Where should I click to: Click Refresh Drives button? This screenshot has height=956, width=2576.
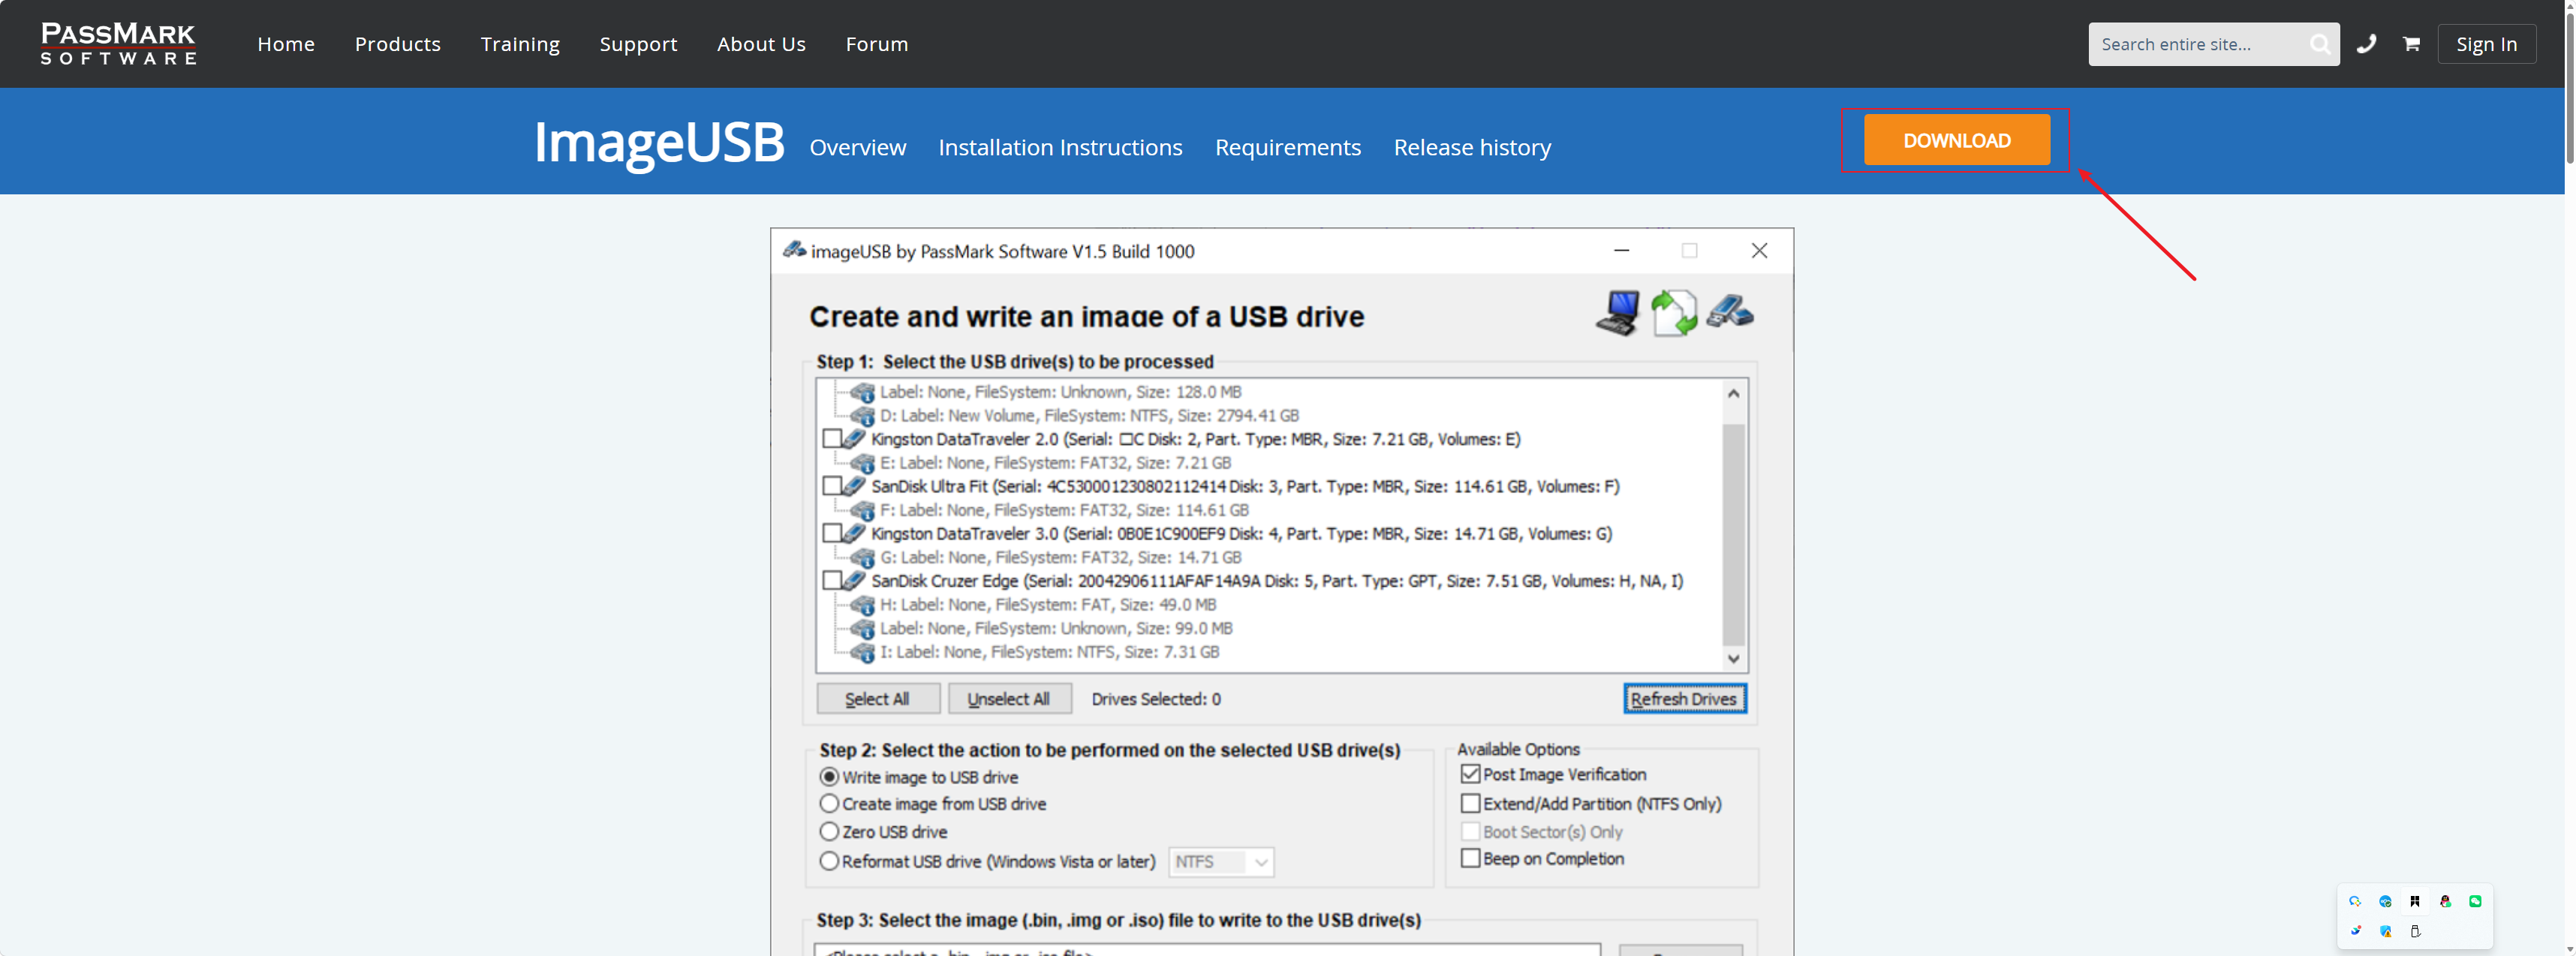[x=1684, y=698]
